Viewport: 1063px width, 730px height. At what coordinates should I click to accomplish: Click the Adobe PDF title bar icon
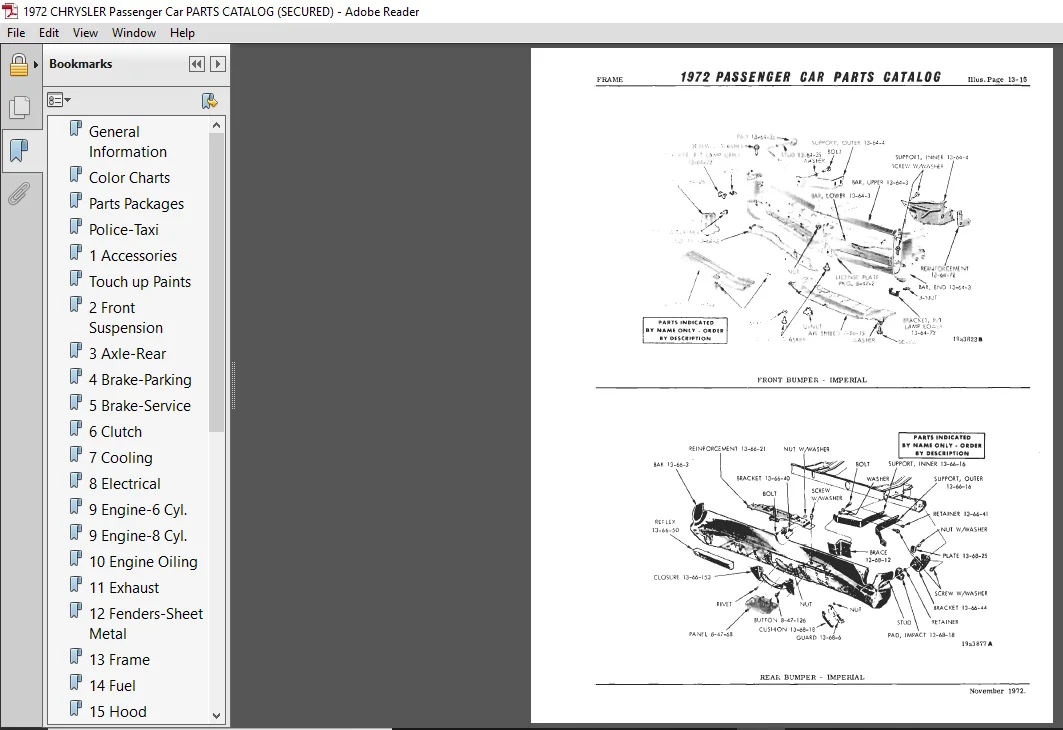[9, 11]
